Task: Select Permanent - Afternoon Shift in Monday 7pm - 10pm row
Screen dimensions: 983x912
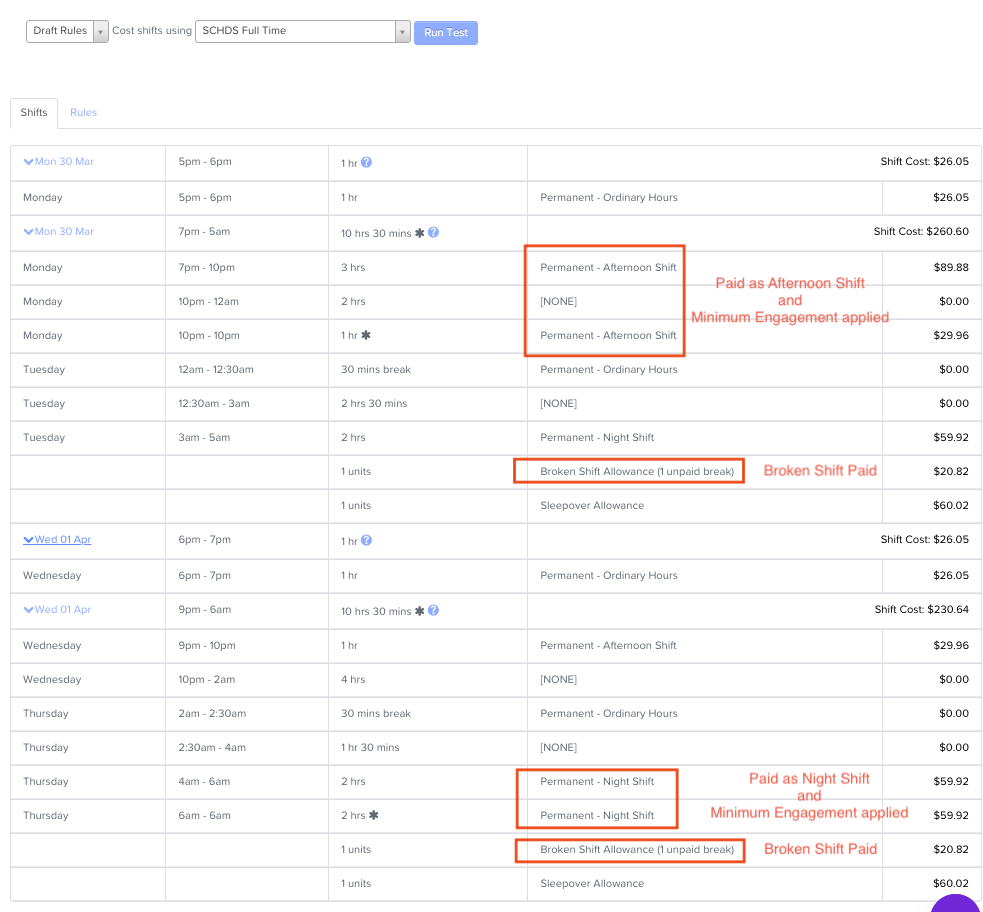Action: [608, 268]
